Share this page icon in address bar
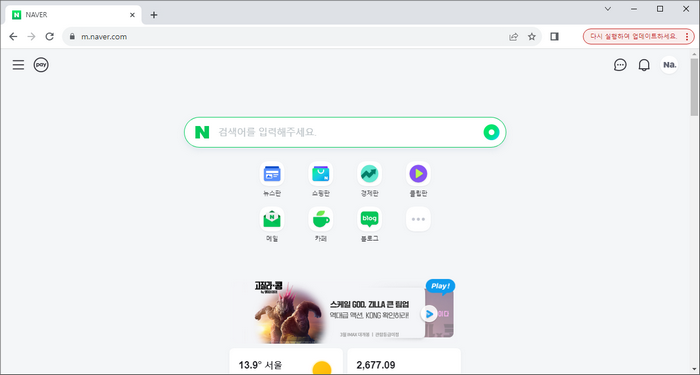This screenshot has height=375, width=700. [x=513, y=37]
